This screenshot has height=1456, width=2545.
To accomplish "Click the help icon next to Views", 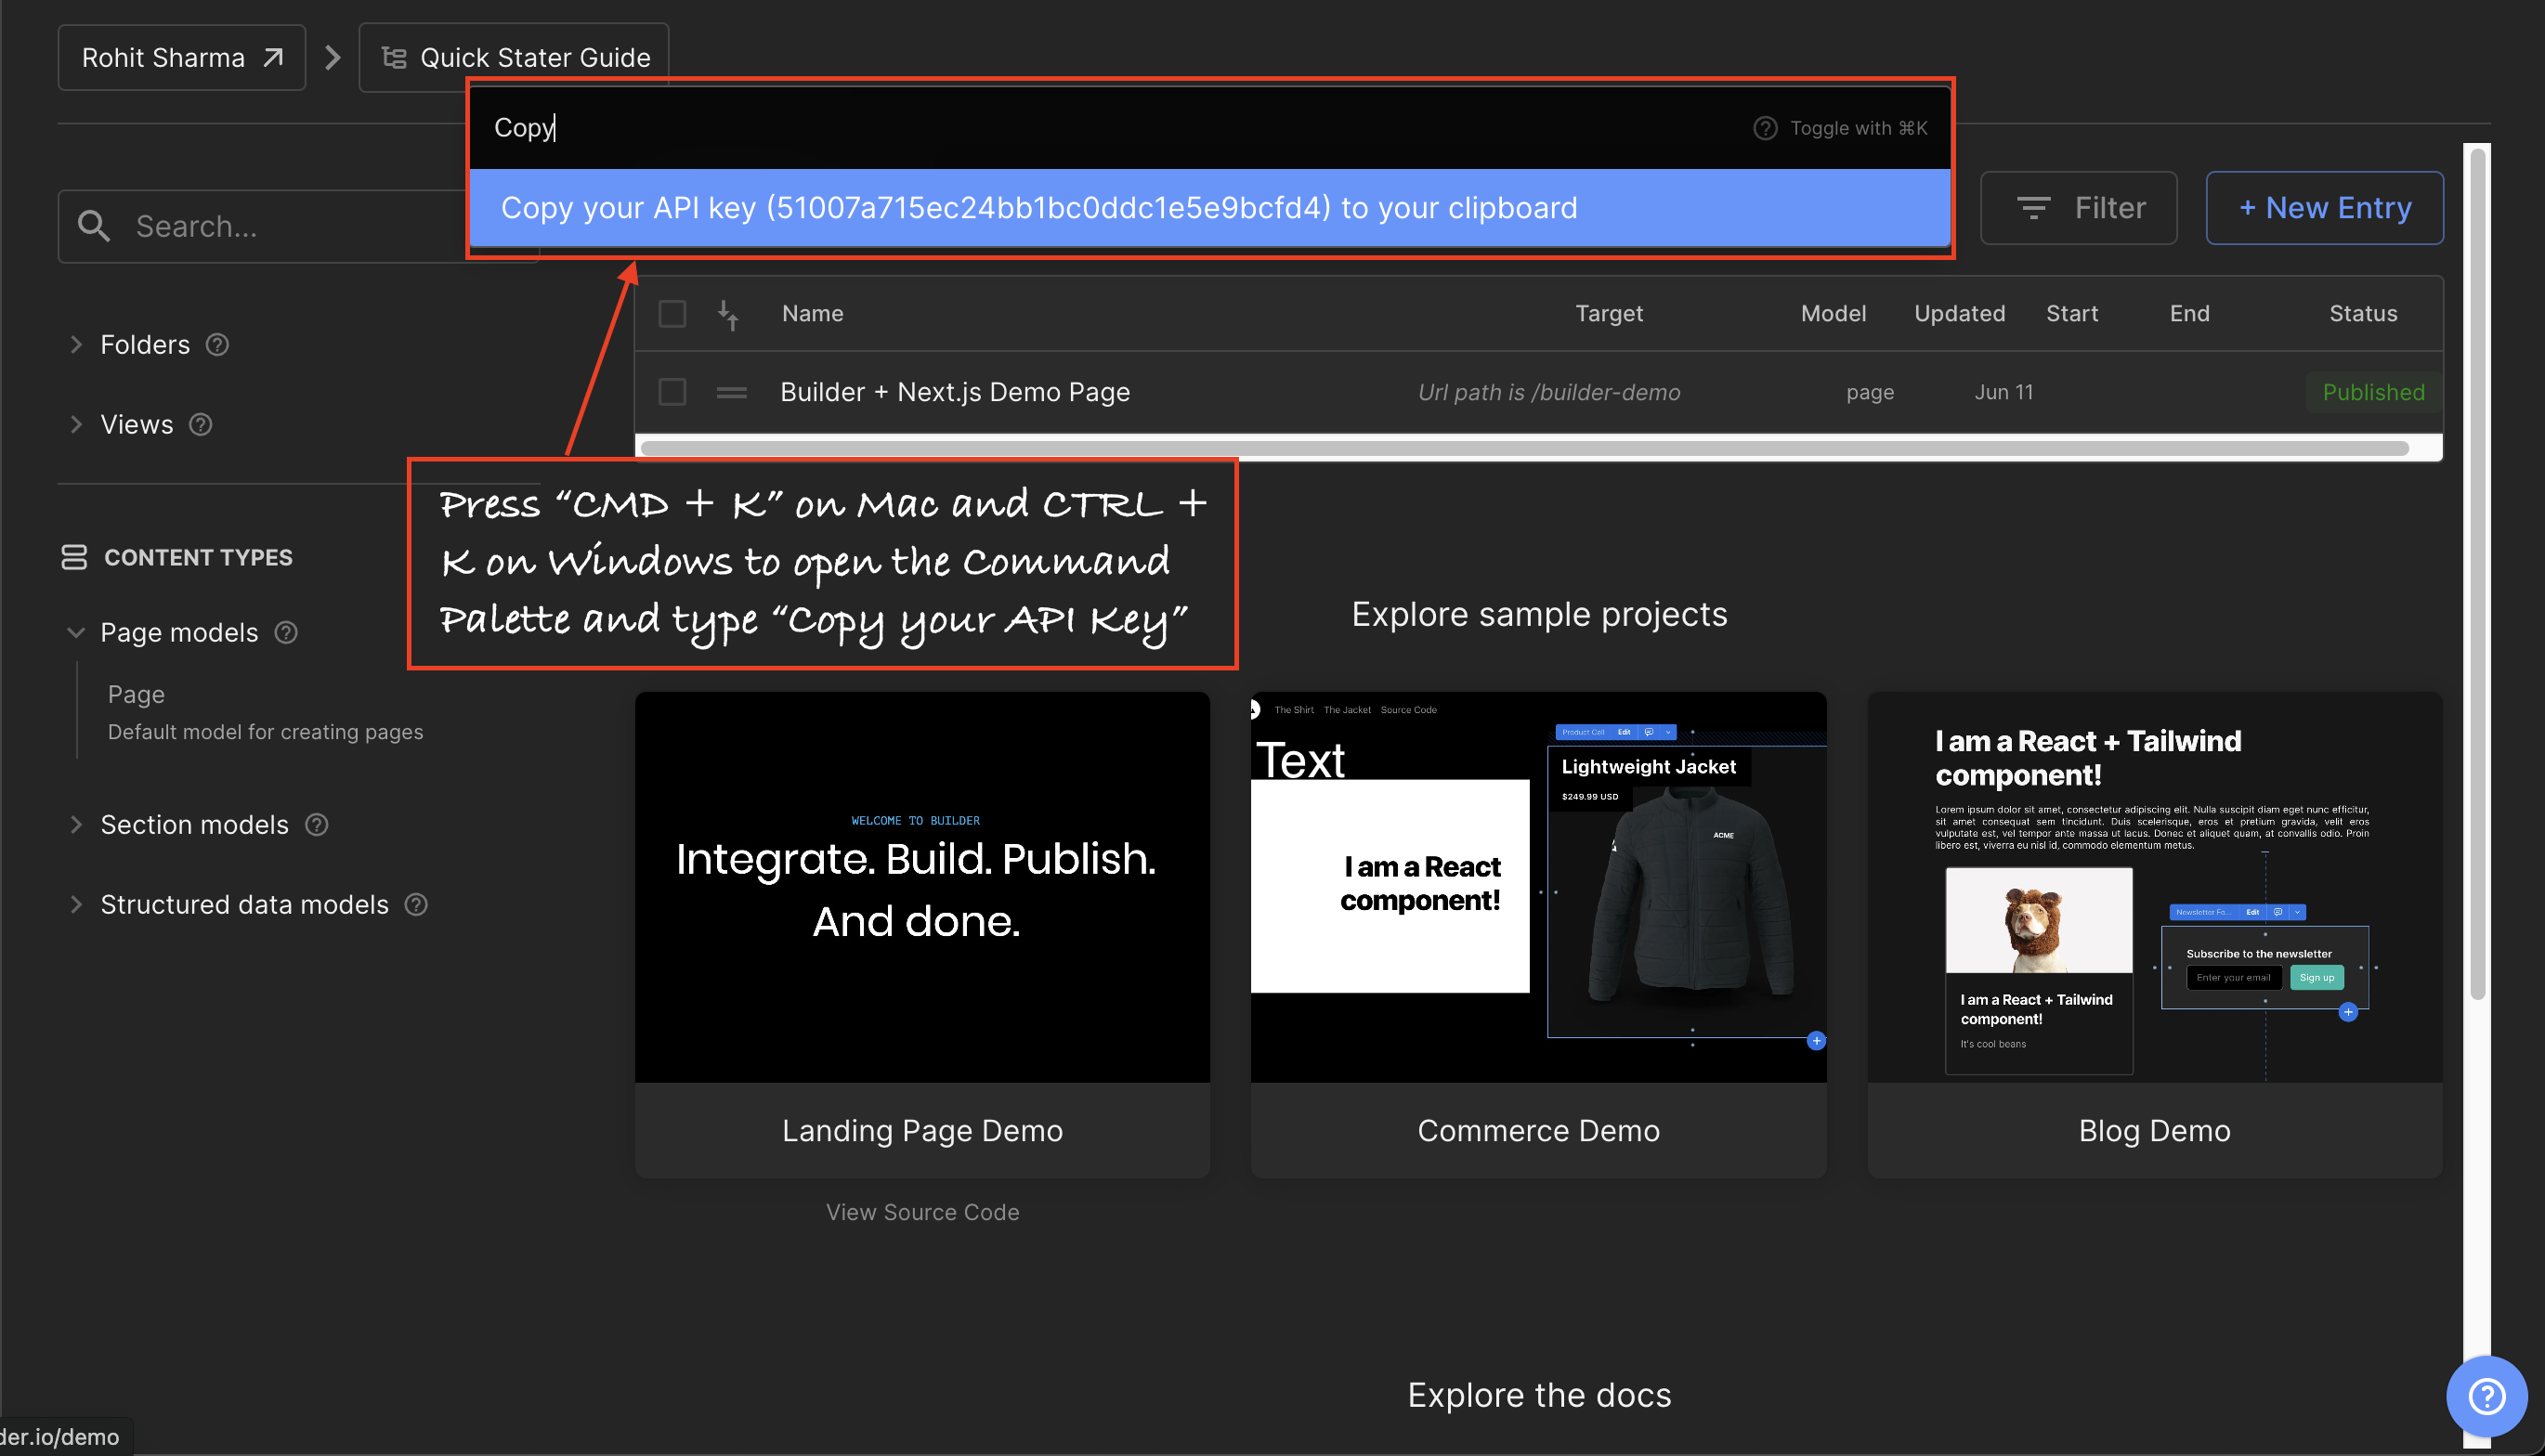I will click(x=200, y=425).
